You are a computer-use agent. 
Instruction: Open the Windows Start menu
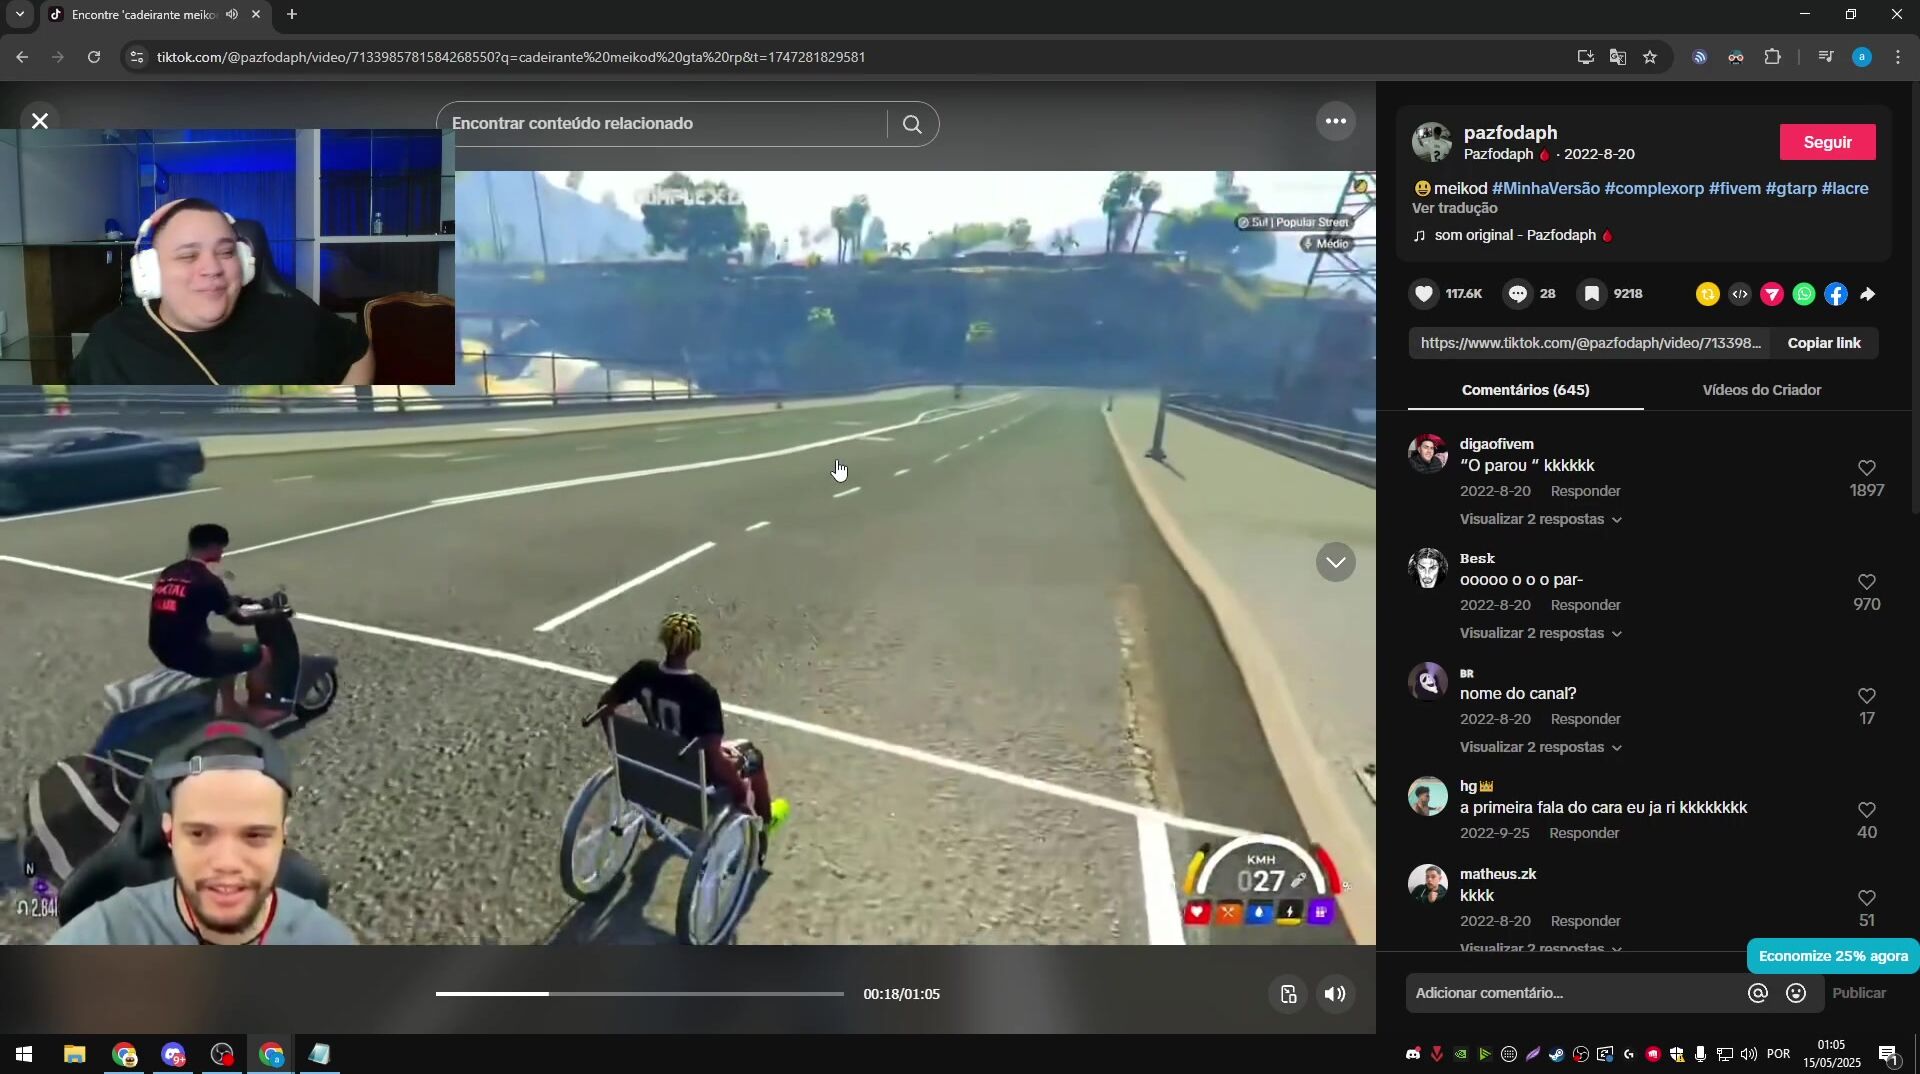[x=24, y=1054]
